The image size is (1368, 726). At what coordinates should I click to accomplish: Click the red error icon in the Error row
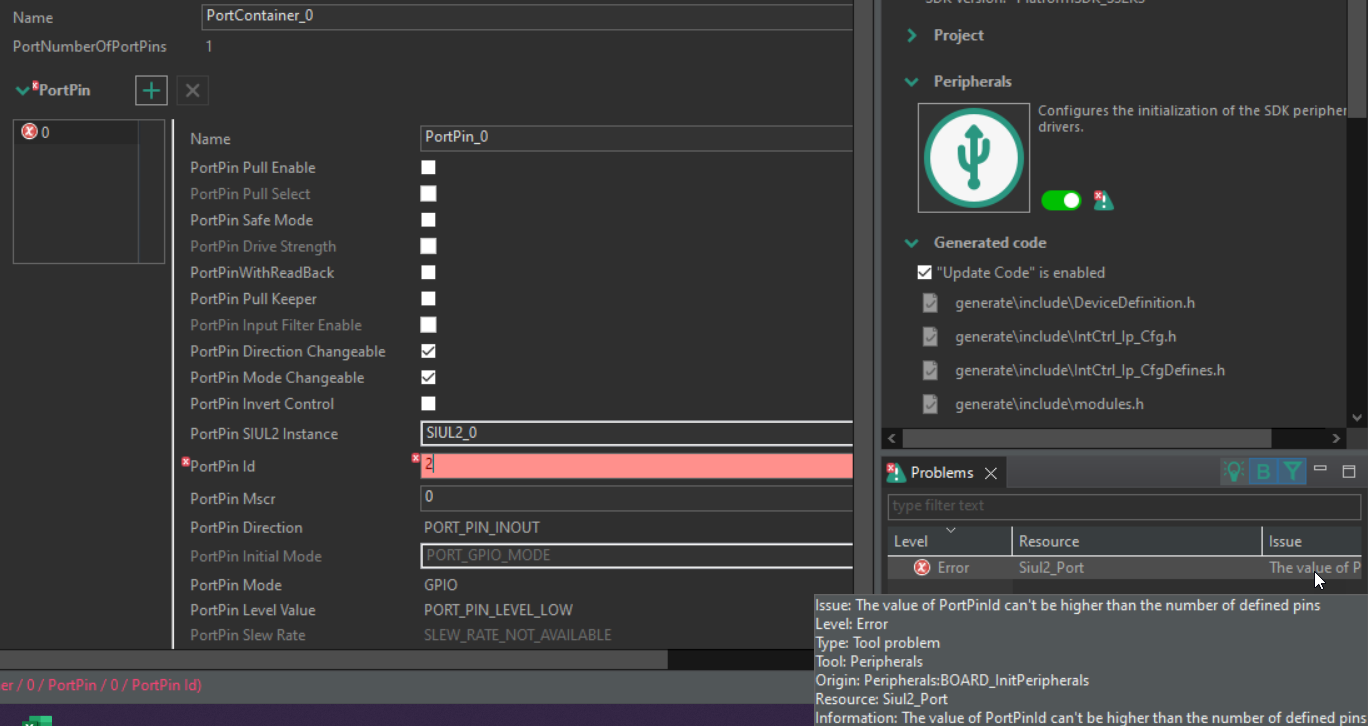coord(922,567)
